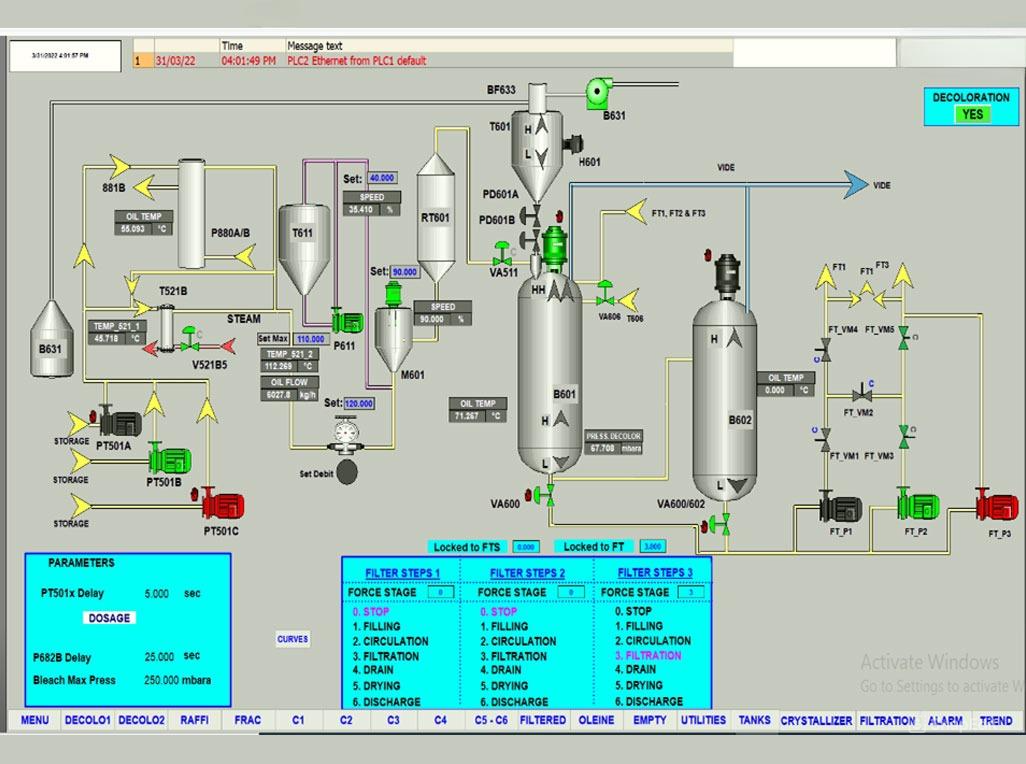The image size is (1026, 764).
Task: Switch to the ALARM screen tab
Action: pyautogui.click(x=944, y=720)
